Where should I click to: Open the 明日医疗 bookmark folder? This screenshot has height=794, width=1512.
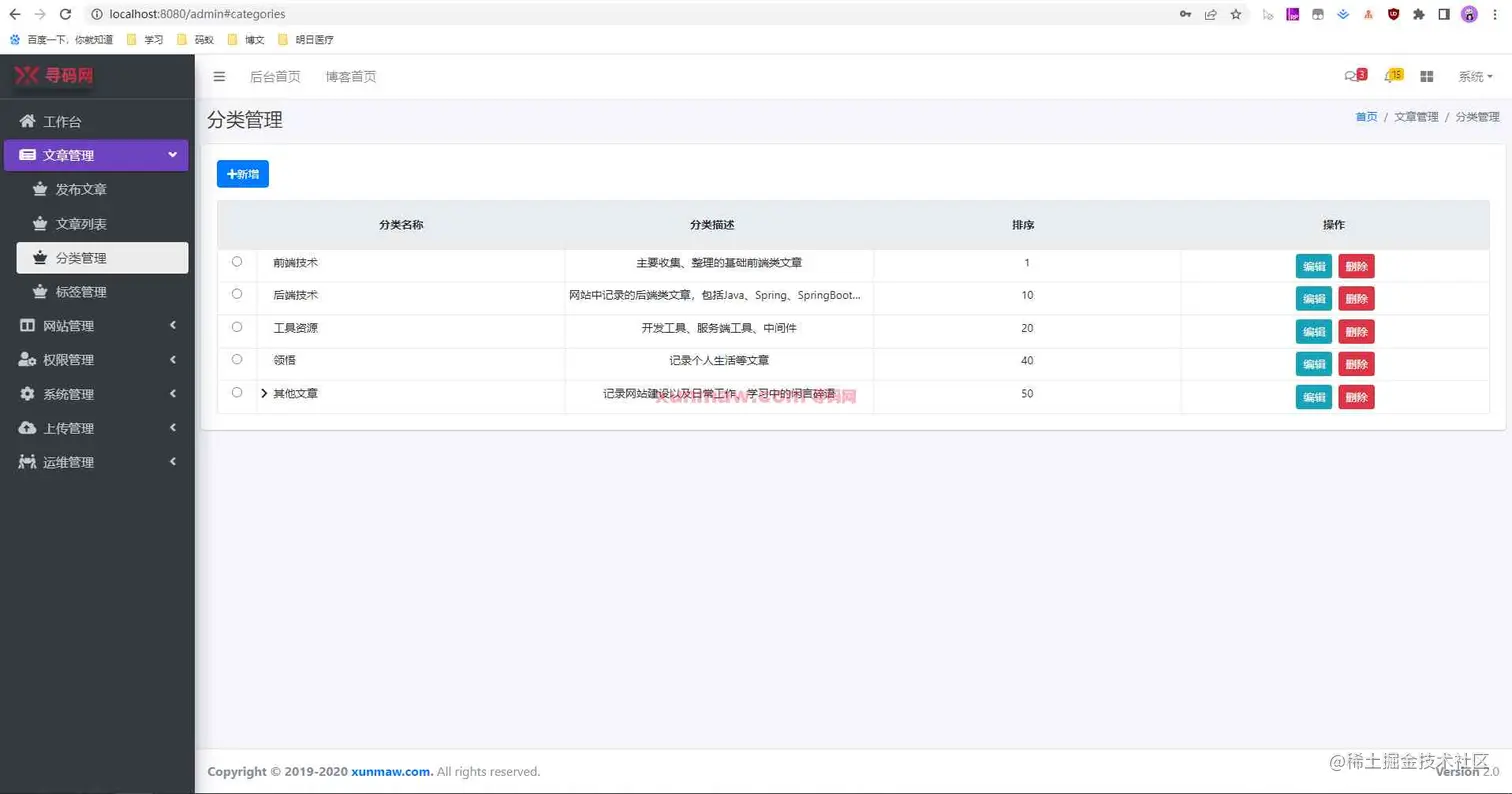305,40
